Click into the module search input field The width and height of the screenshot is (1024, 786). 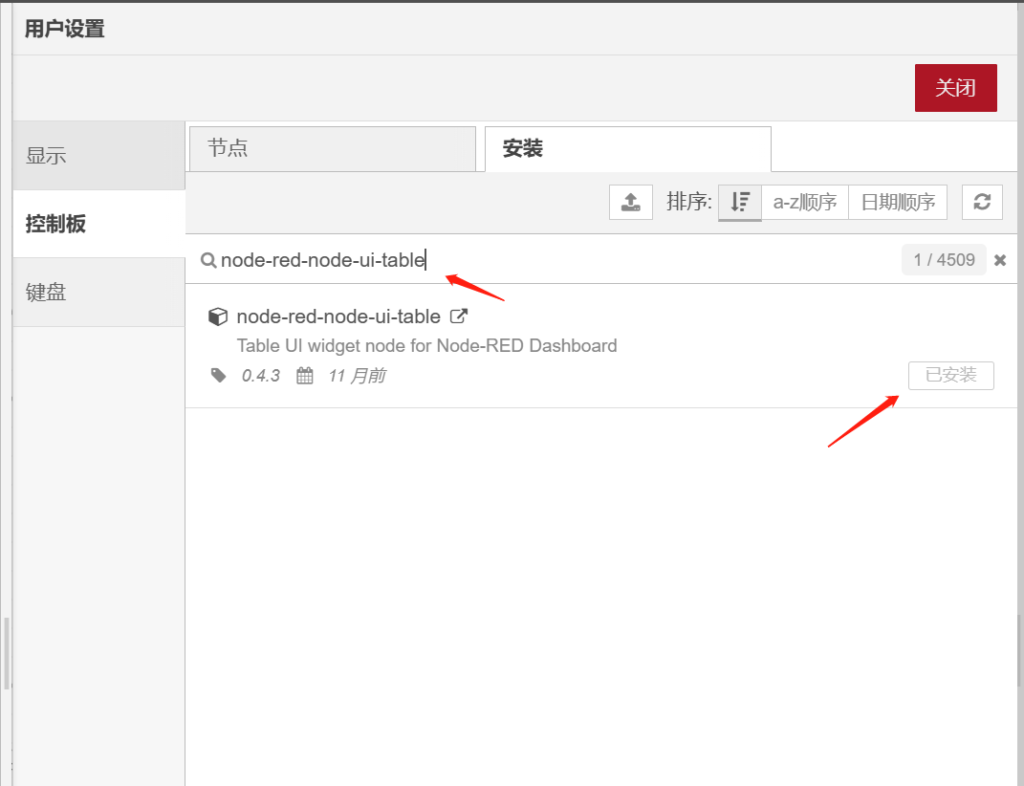[x=550, y=261]
